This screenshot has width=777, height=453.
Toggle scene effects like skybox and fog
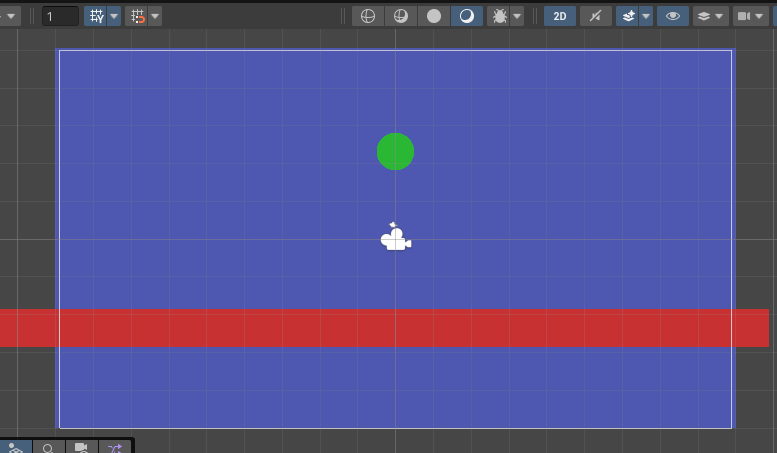coord(628,16)
